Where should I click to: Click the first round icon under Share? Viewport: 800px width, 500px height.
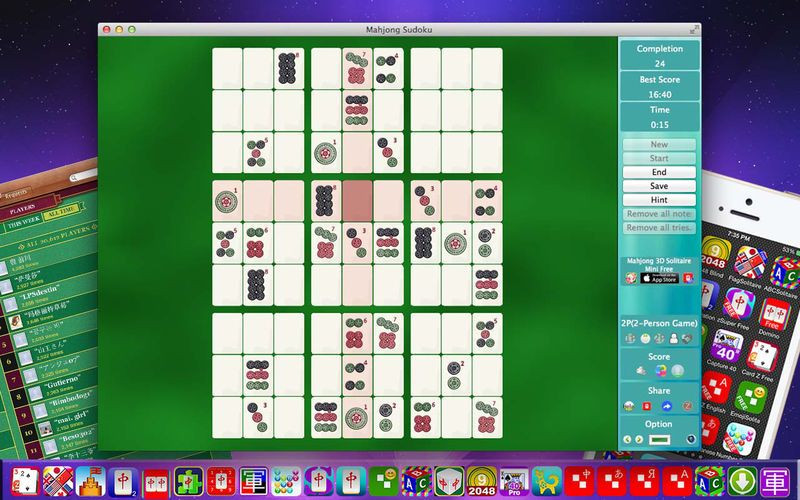pyautogui.click(x=629, y=406)
